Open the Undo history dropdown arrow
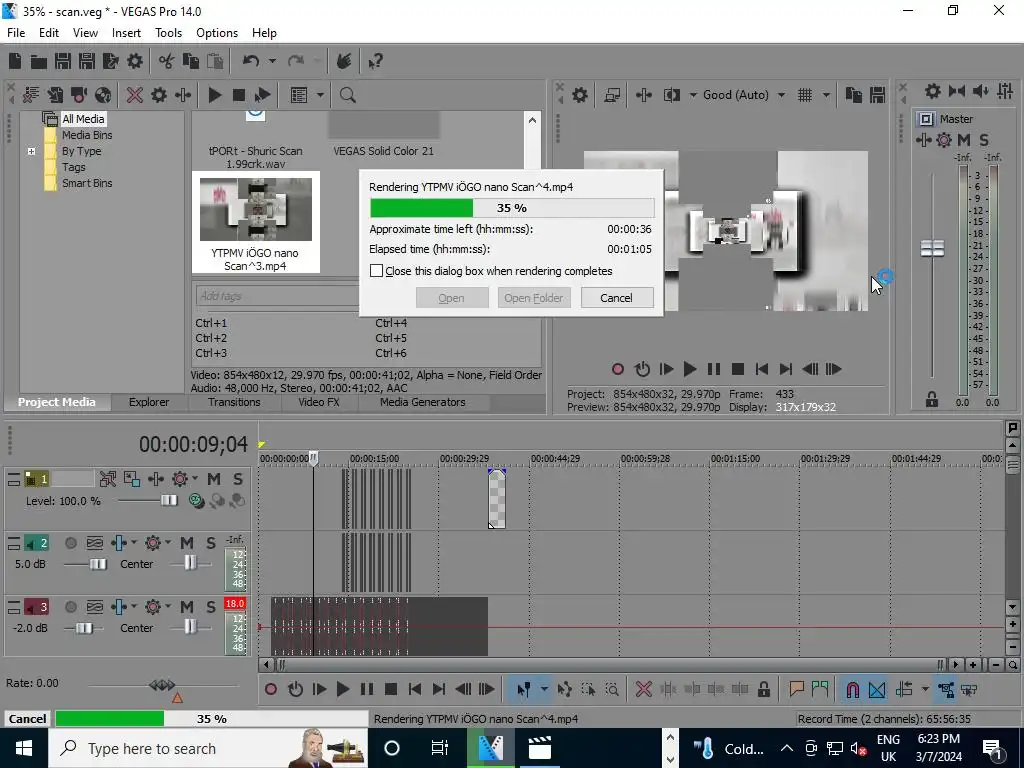This screenshot has width=1024, height=768. [272, 61]
